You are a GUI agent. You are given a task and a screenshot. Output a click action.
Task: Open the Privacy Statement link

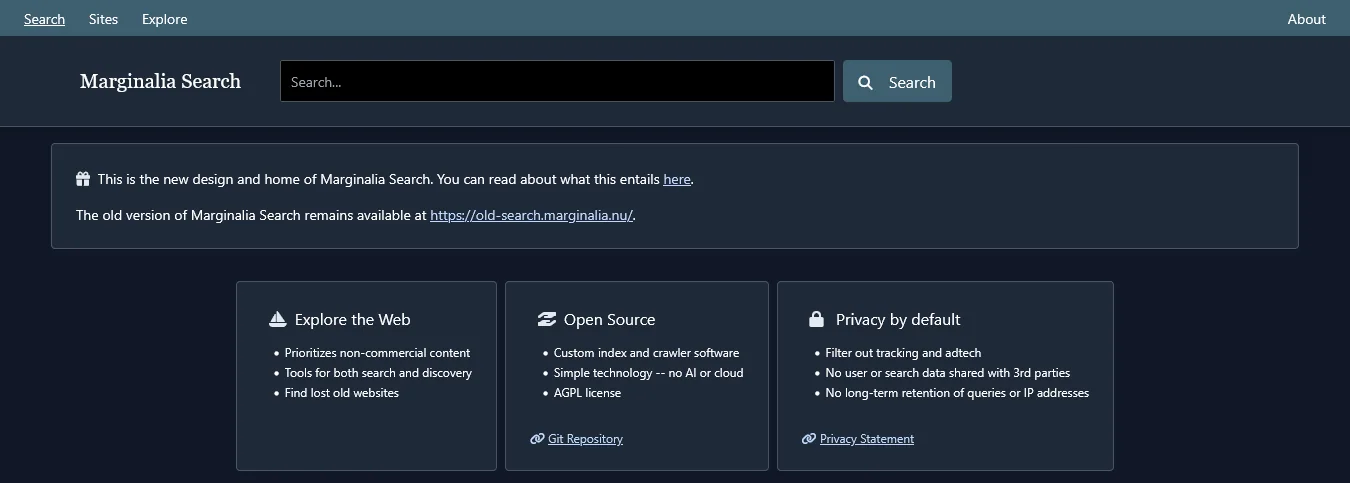click(867, 439)
